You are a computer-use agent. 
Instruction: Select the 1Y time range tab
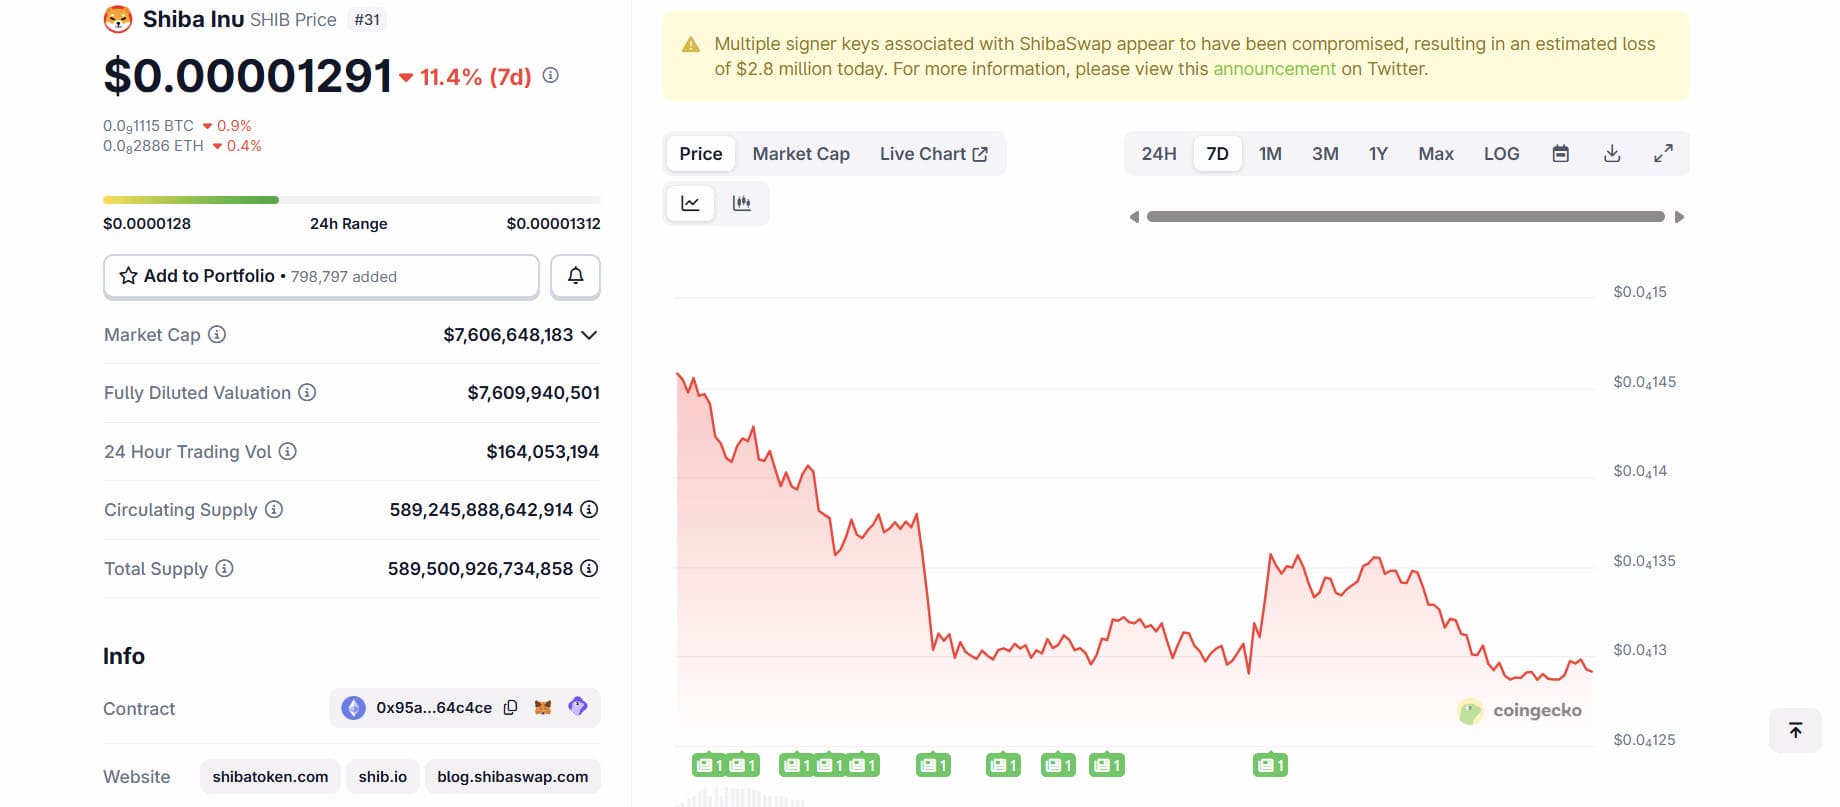pyautogui.click(x=1378, y=154)
